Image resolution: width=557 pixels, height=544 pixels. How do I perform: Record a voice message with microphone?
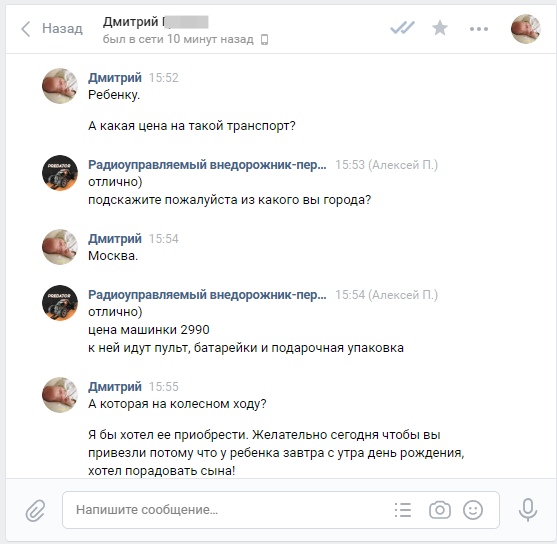tap(528, 510)
